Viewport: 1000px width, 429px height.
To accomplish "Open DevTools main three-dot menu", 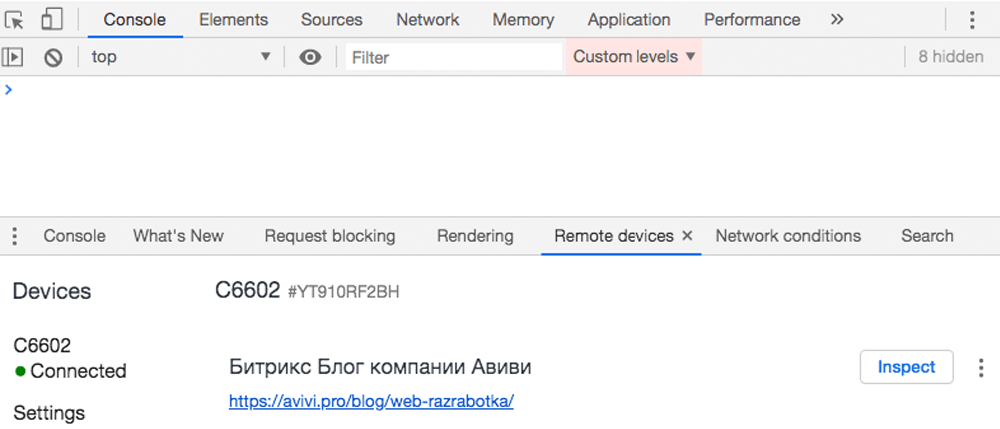I will click(972, 20).
